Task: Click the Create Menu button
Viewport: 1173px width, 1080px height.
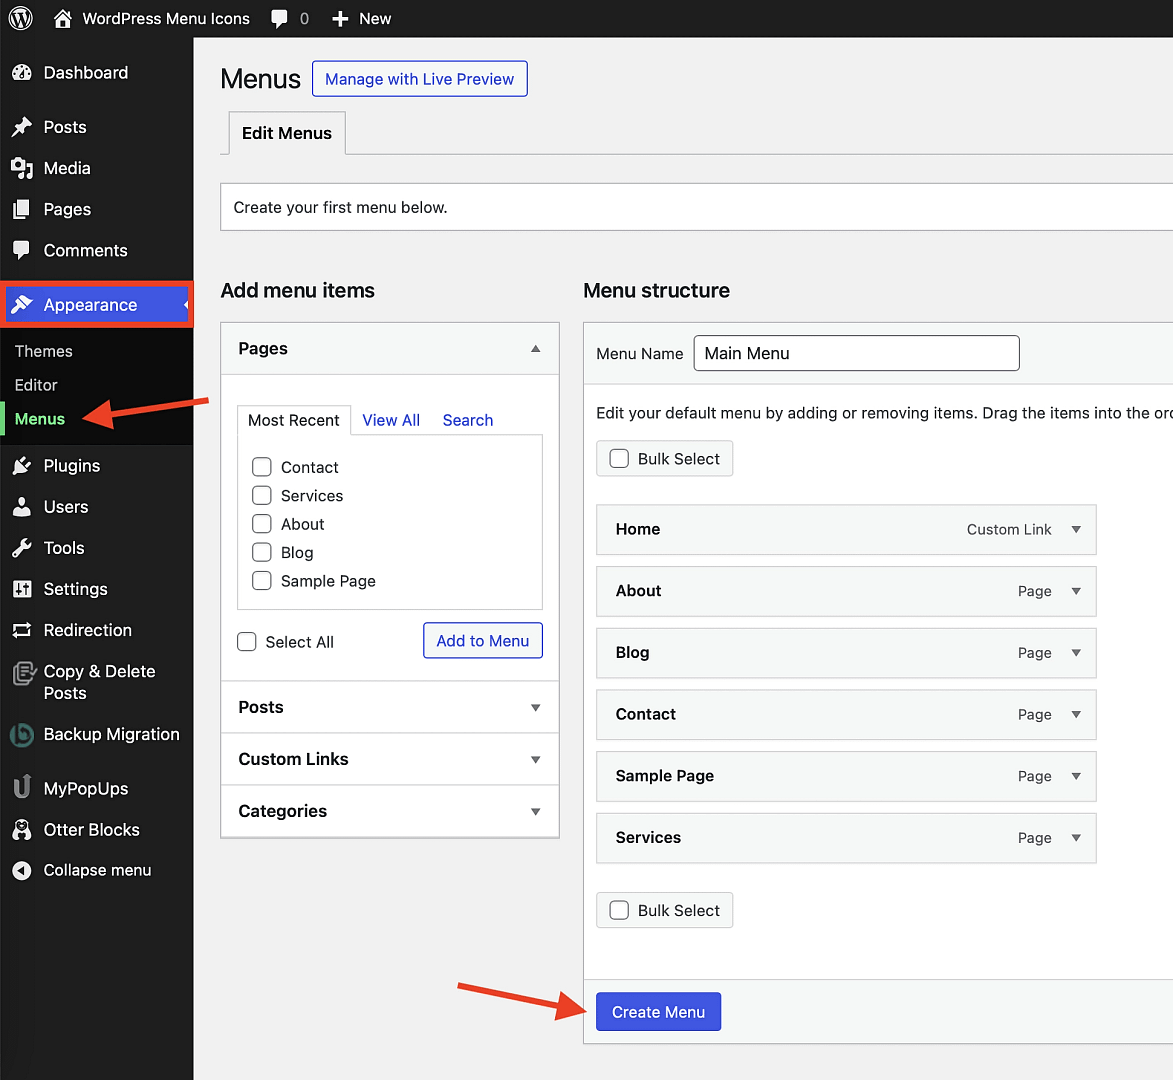Action: tap(658, 1012)
